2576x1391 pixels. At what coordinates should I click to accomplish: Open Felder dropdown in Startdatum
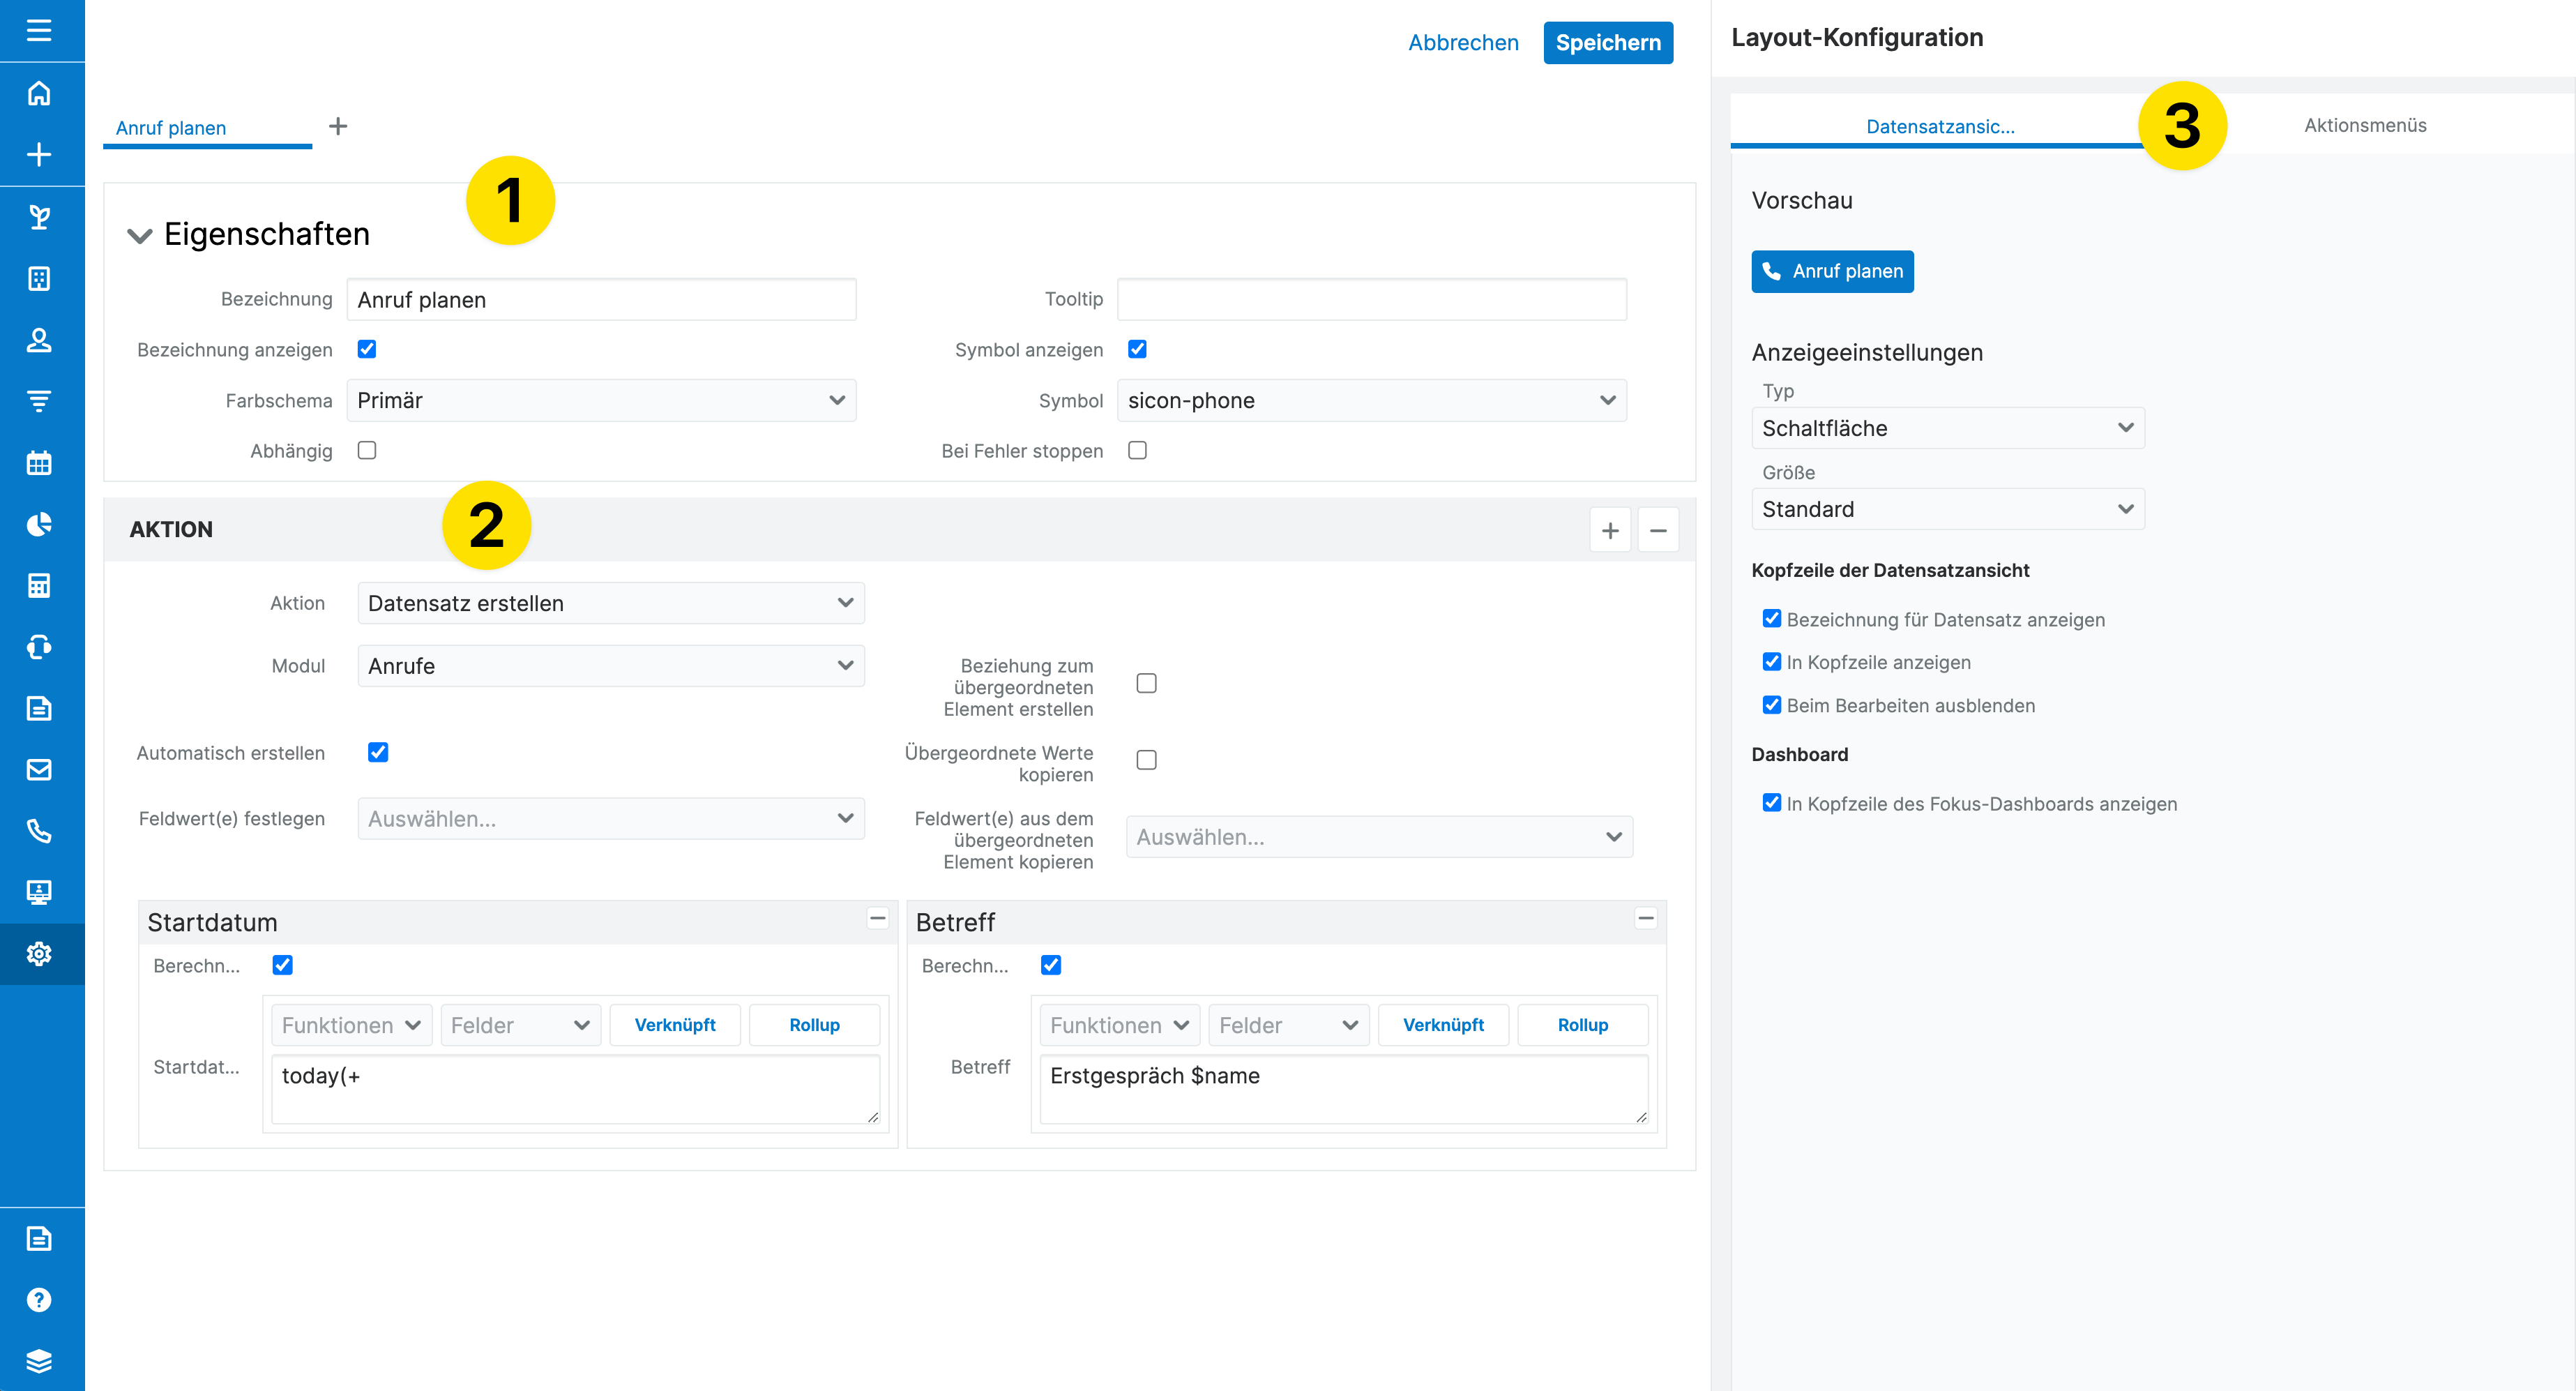[x=521, y=1025]
